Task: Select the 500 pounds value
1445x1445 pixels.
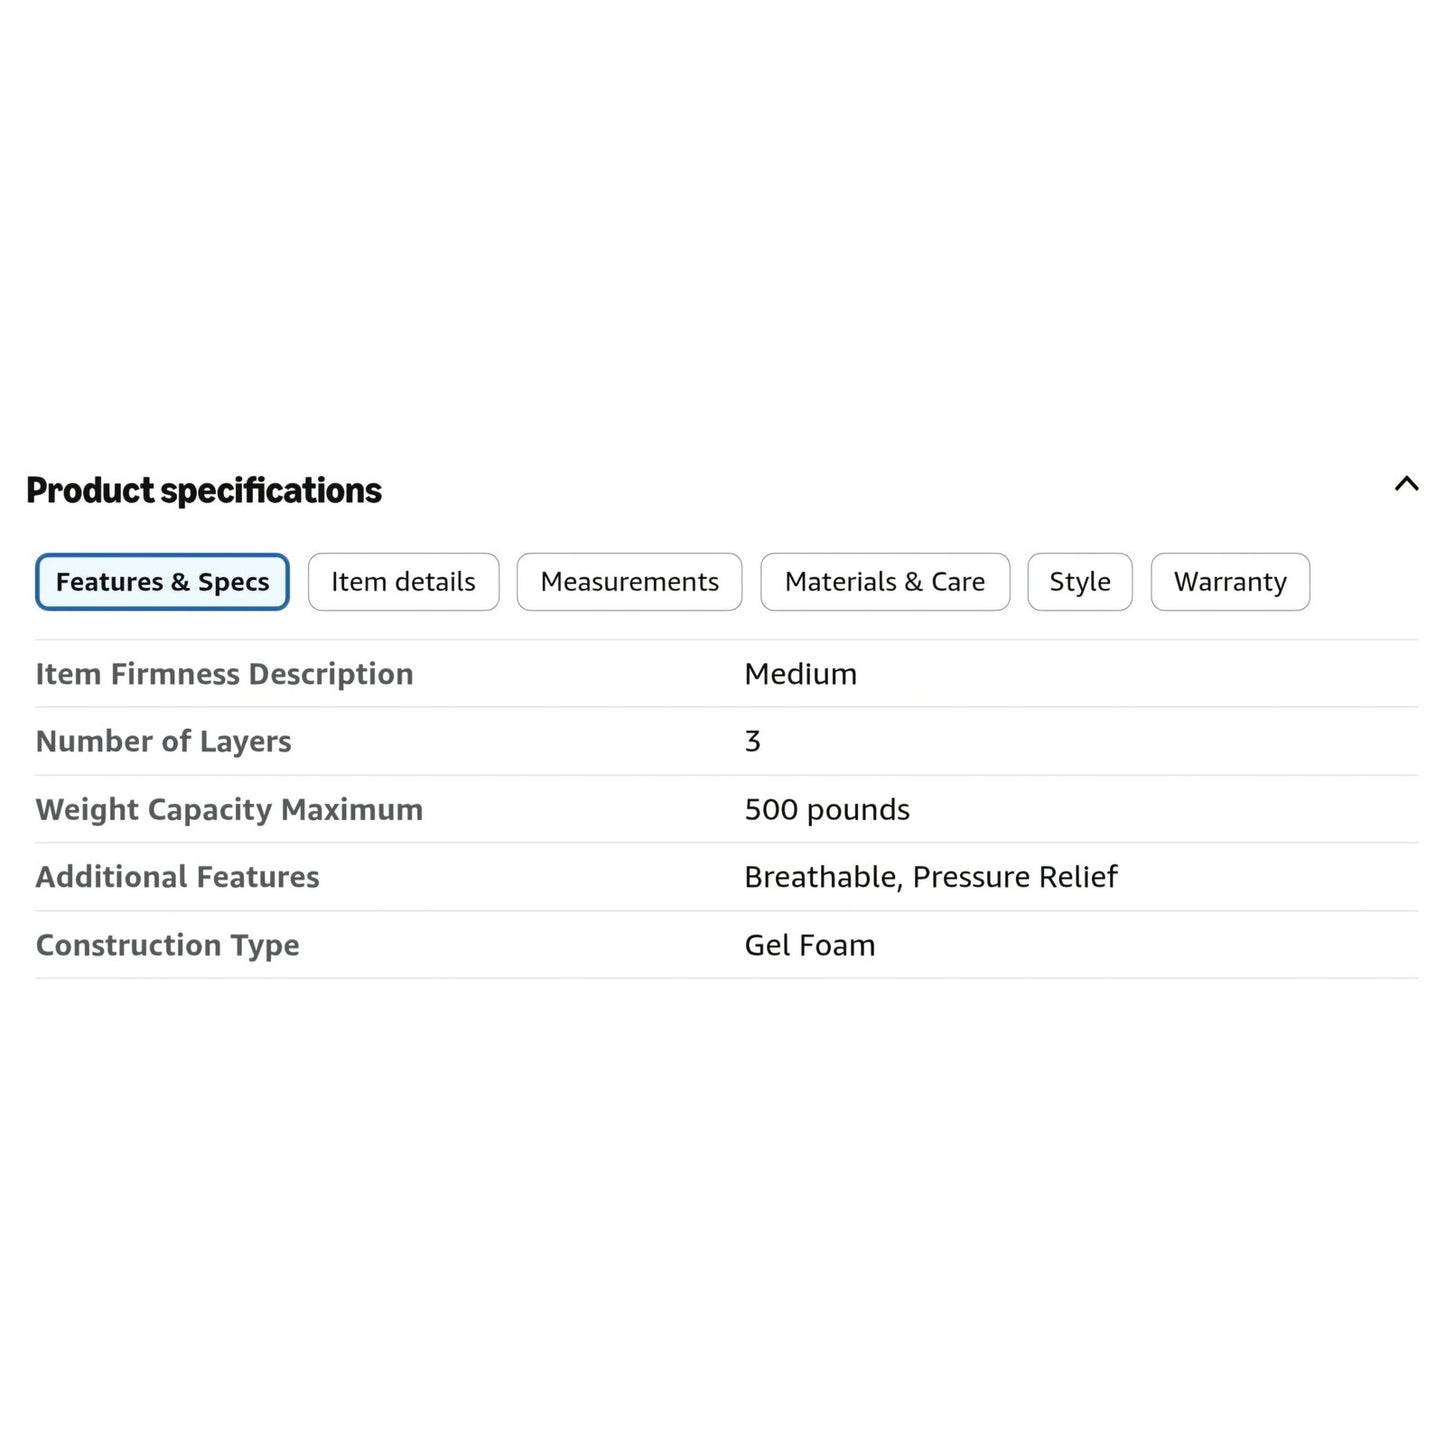Action: (x=827, y=809)
